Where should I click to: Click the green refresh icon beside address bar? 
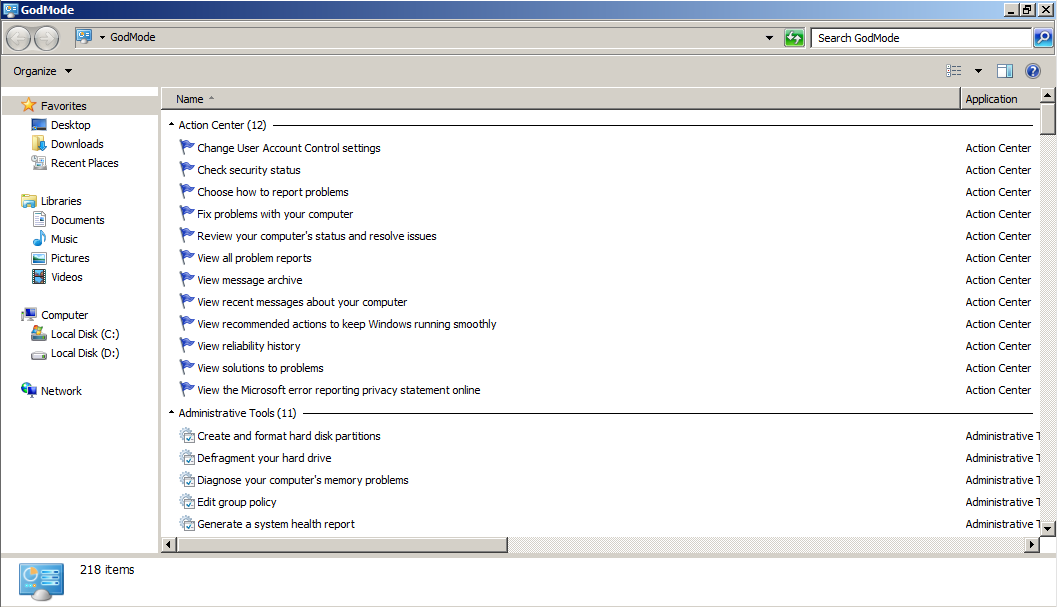click(794, 38)
